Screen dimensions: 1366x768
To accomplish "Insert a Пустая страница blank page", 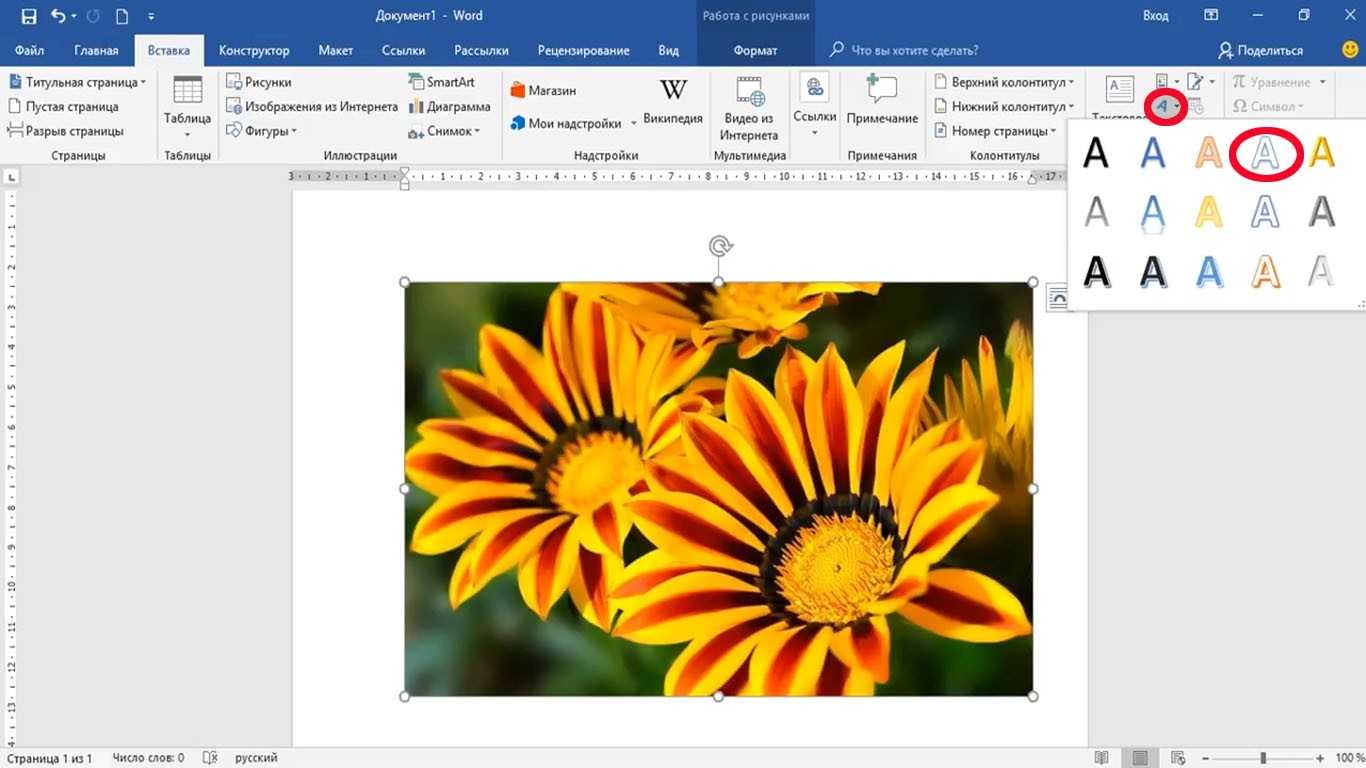I will click(x=63, y=106).
